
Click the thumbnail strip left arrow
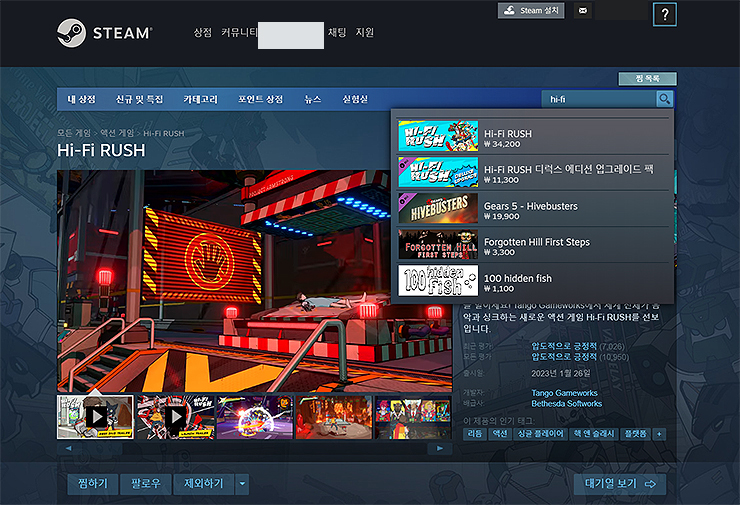click(x=68, y=448)
